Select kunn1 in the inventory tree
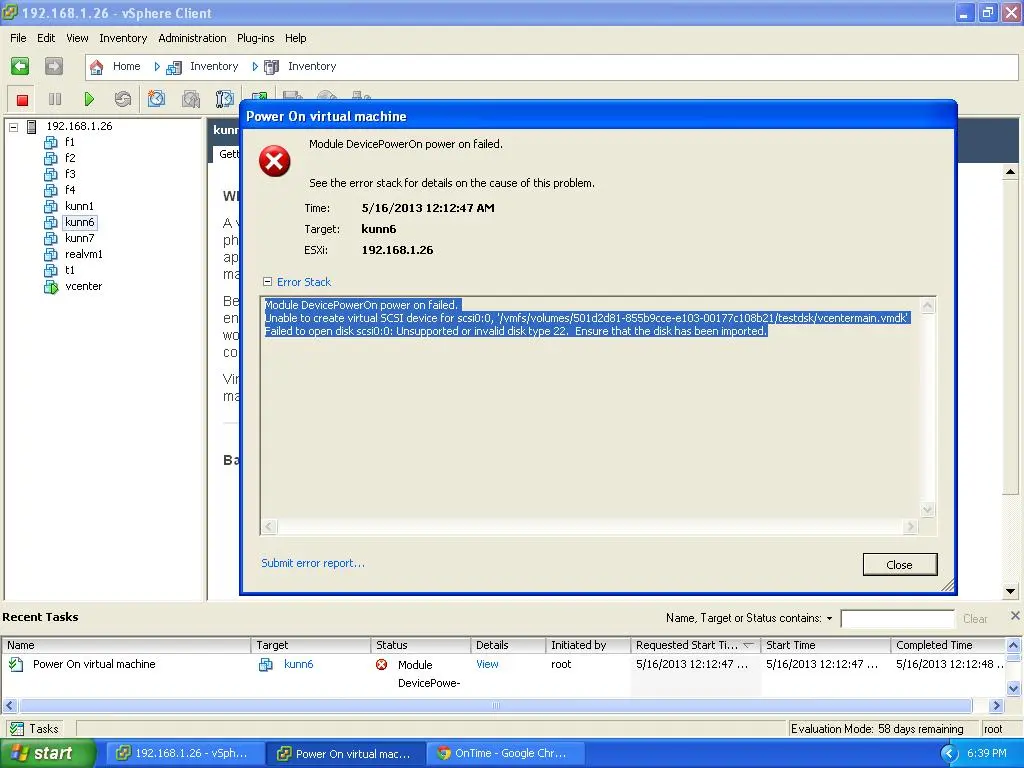This screenshot has width=1024, height=768. (x=79, y=206)
